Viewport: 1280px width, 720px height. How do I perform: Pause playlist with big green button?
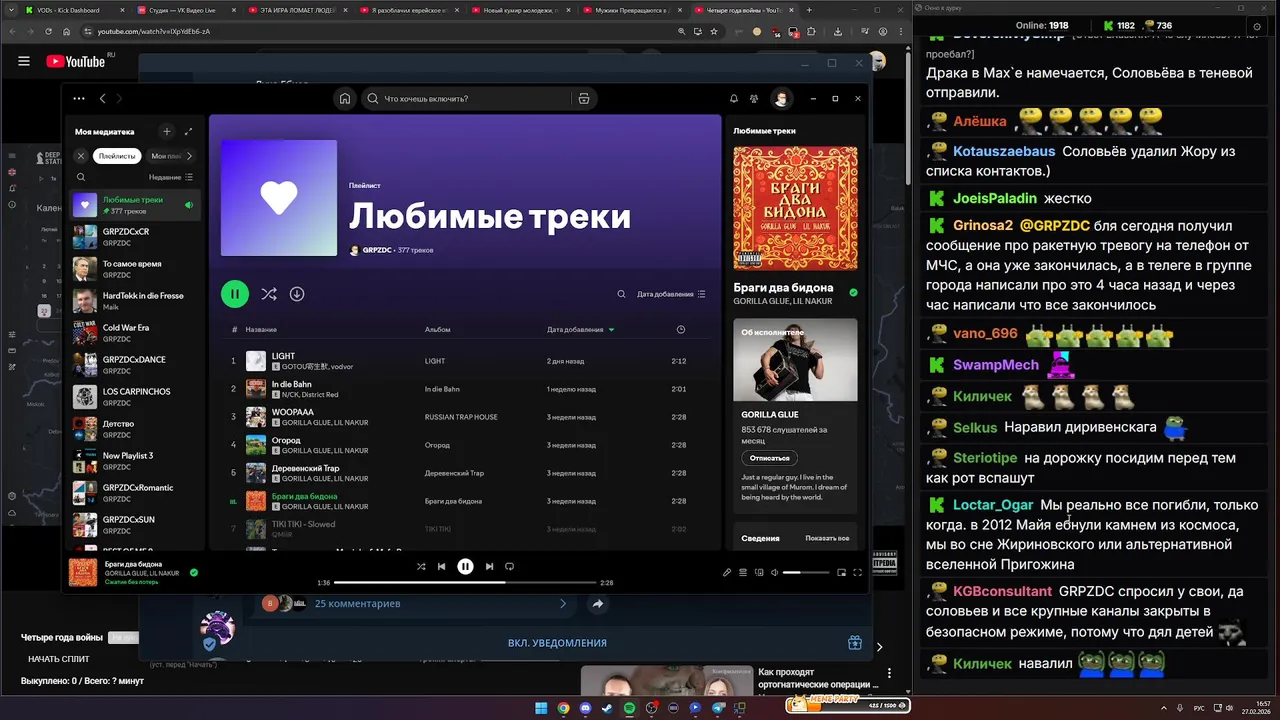coord(235,294)
